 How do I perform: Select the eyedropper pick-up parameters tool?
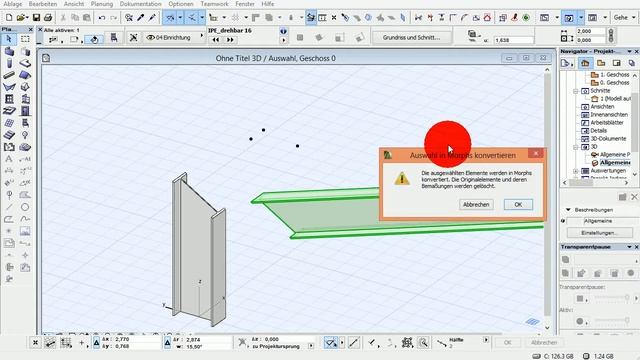click(140, 18)
